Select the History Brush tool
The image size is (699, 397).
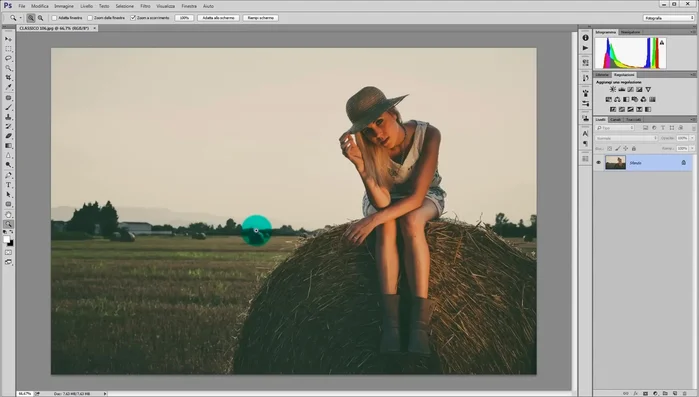8,127
